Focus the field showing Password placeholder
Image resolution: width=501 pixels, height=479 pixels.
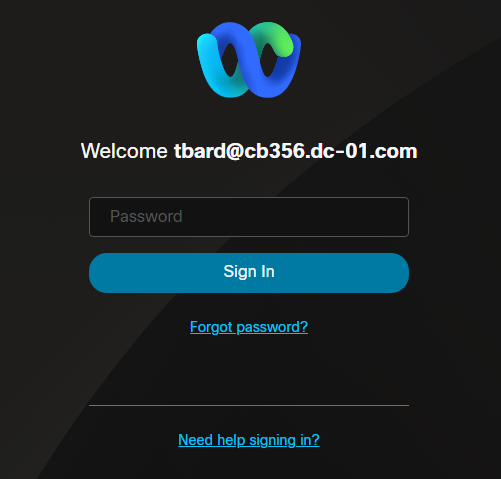[249, 217]
